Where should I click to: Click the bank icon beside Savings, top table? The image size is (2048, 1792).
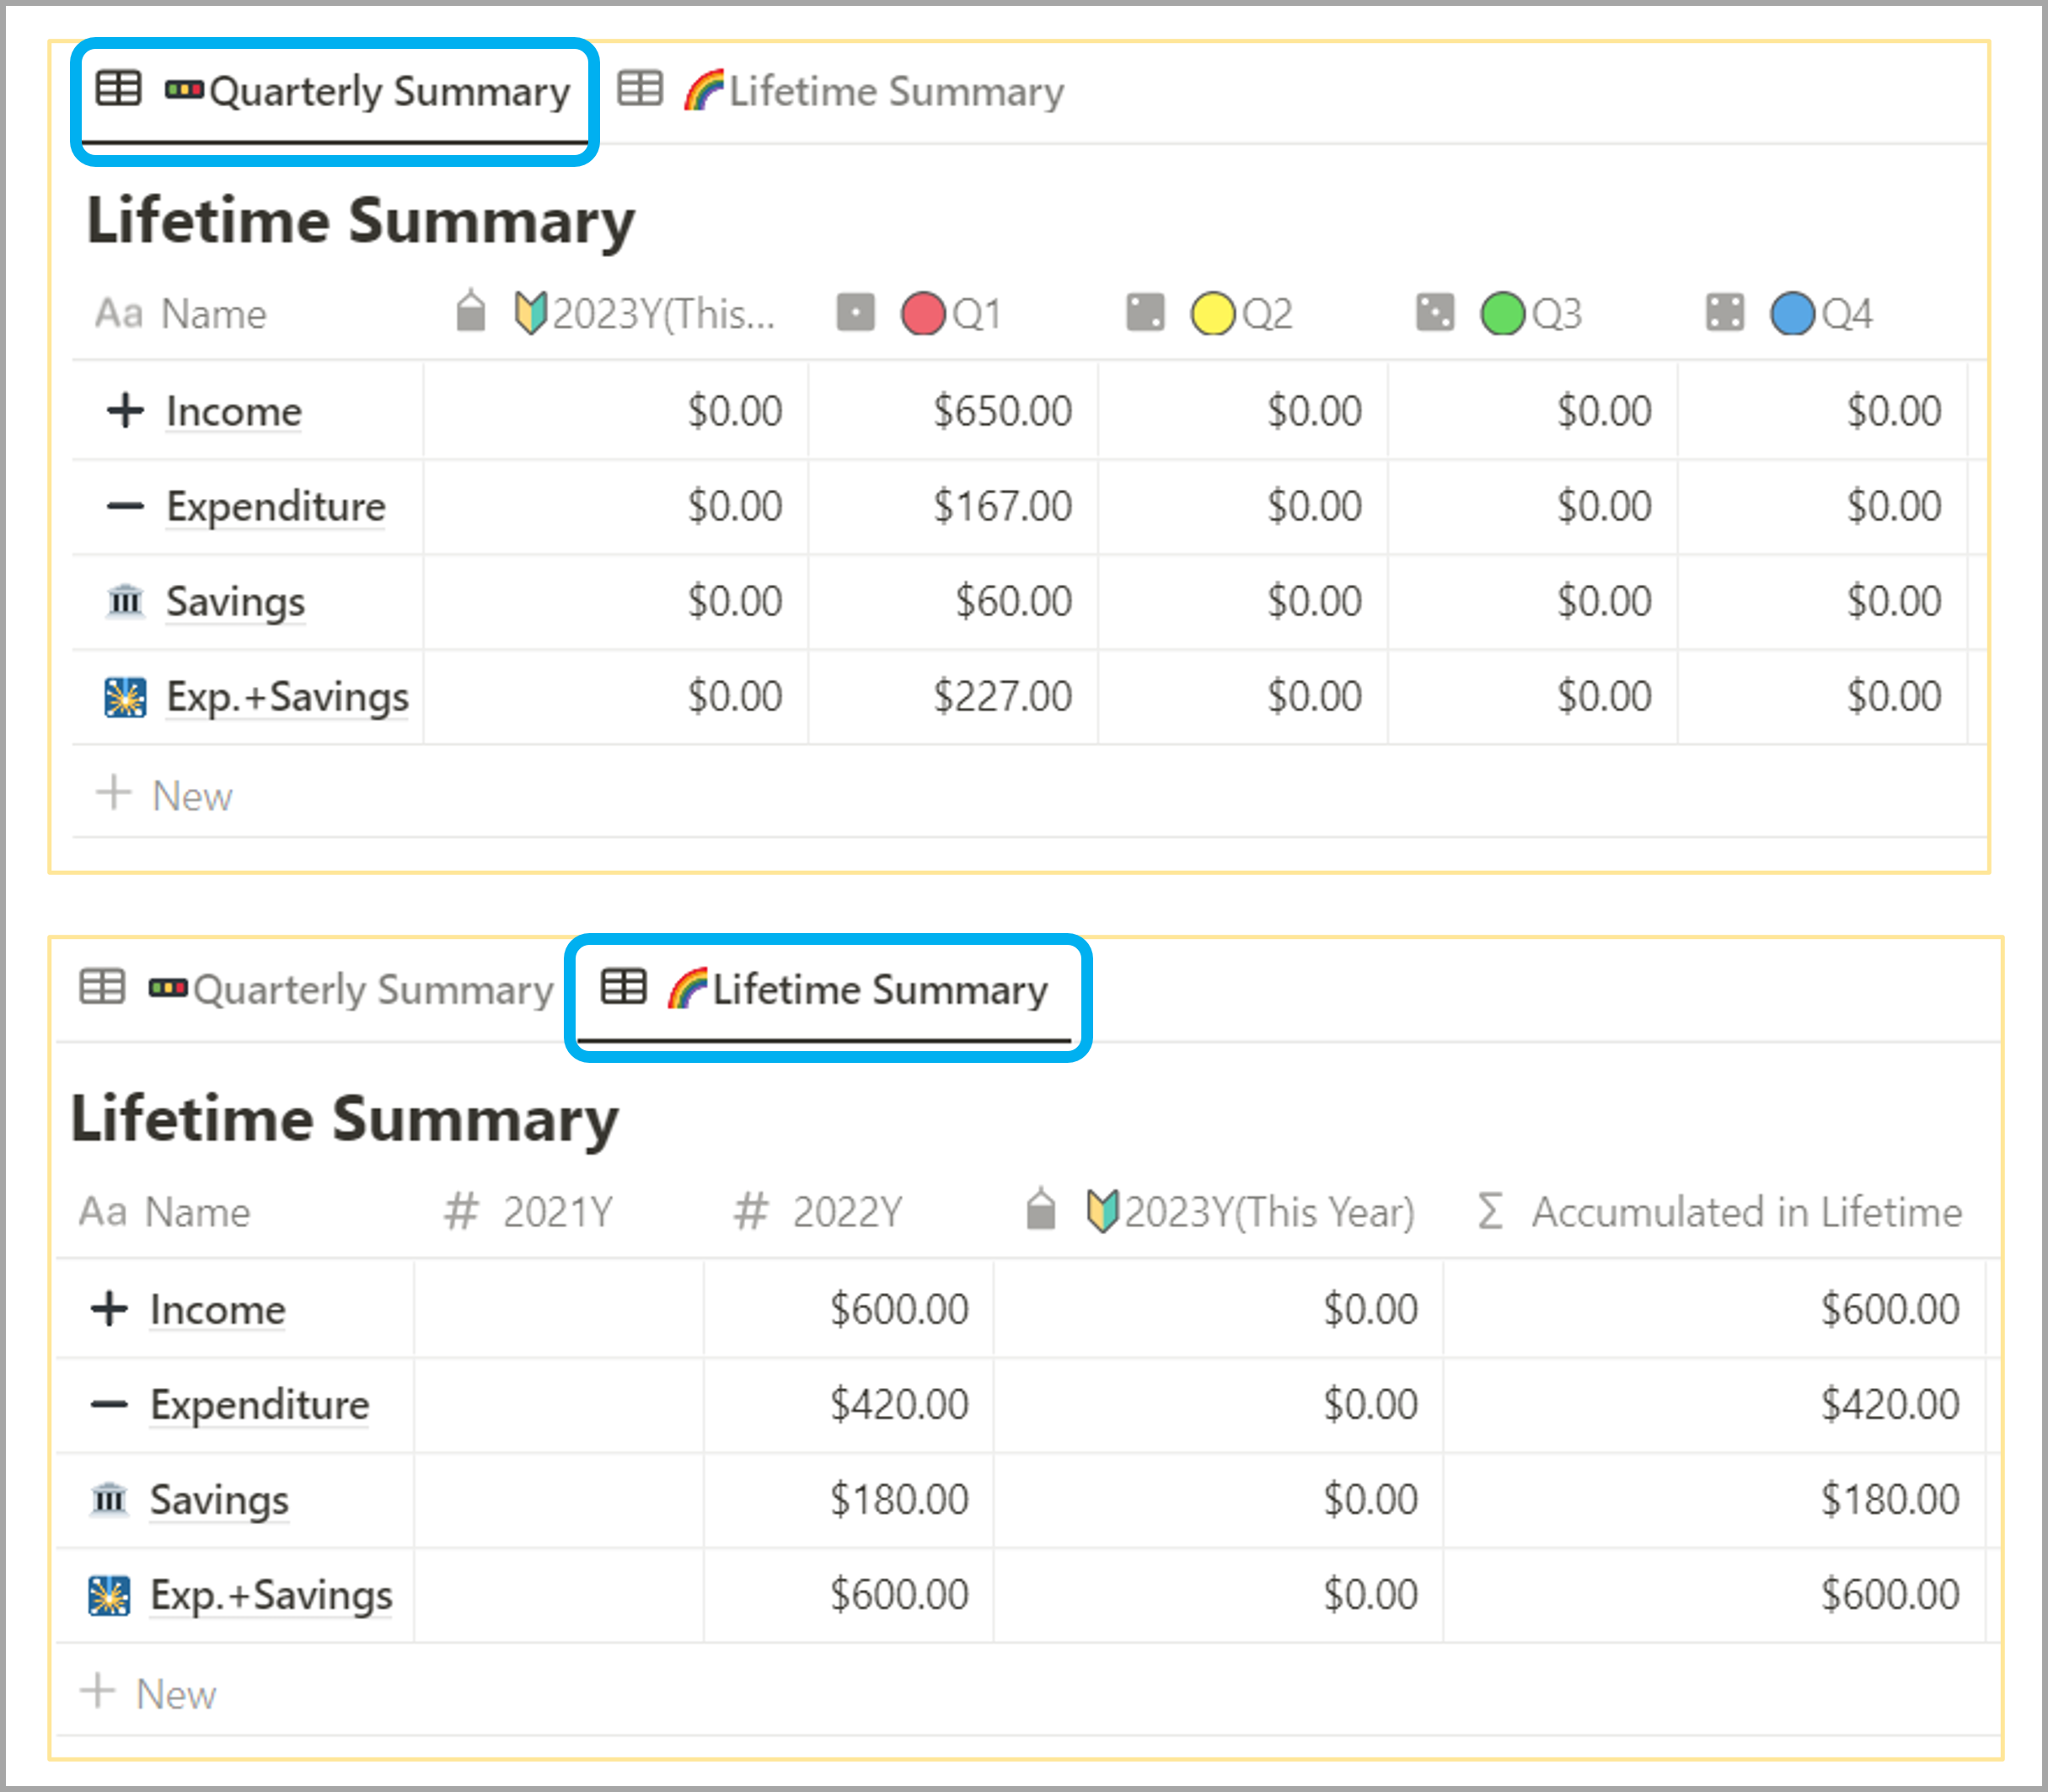pyautogui.click(x=125, y=602)
